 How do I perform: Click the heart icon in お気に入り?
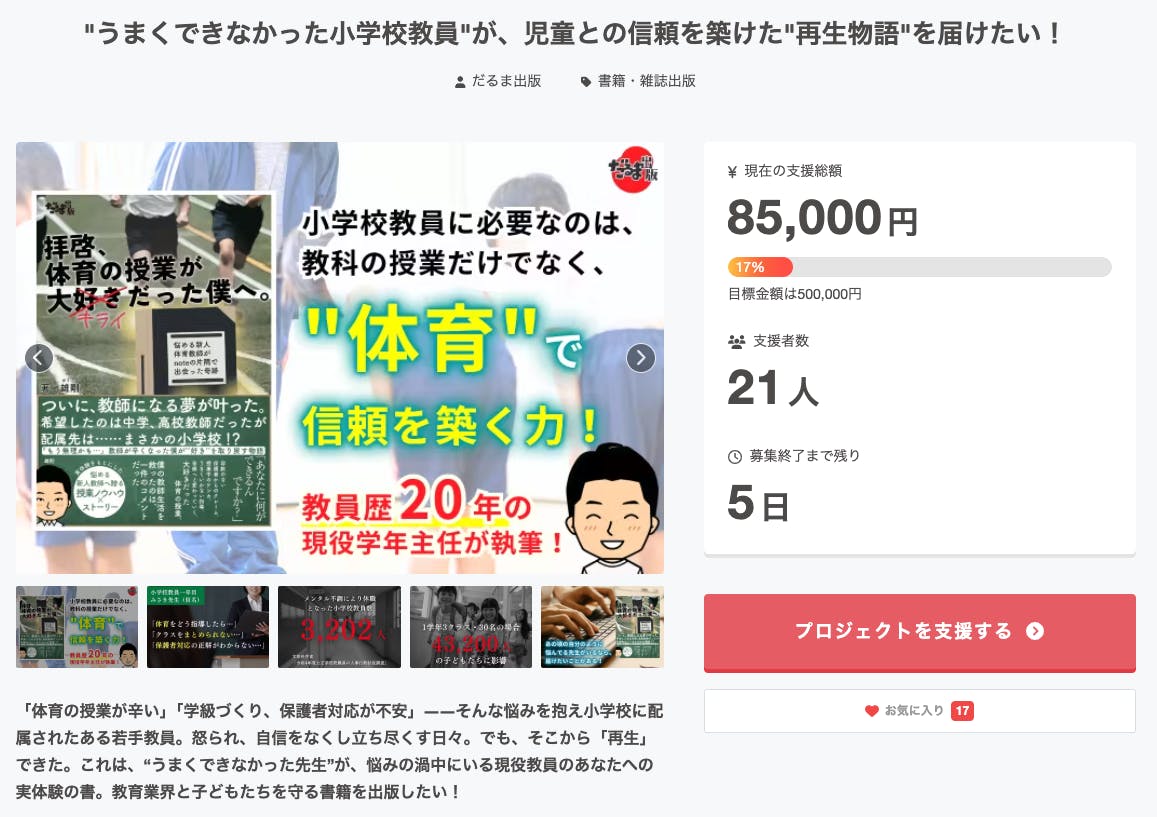tap(871, 711)
